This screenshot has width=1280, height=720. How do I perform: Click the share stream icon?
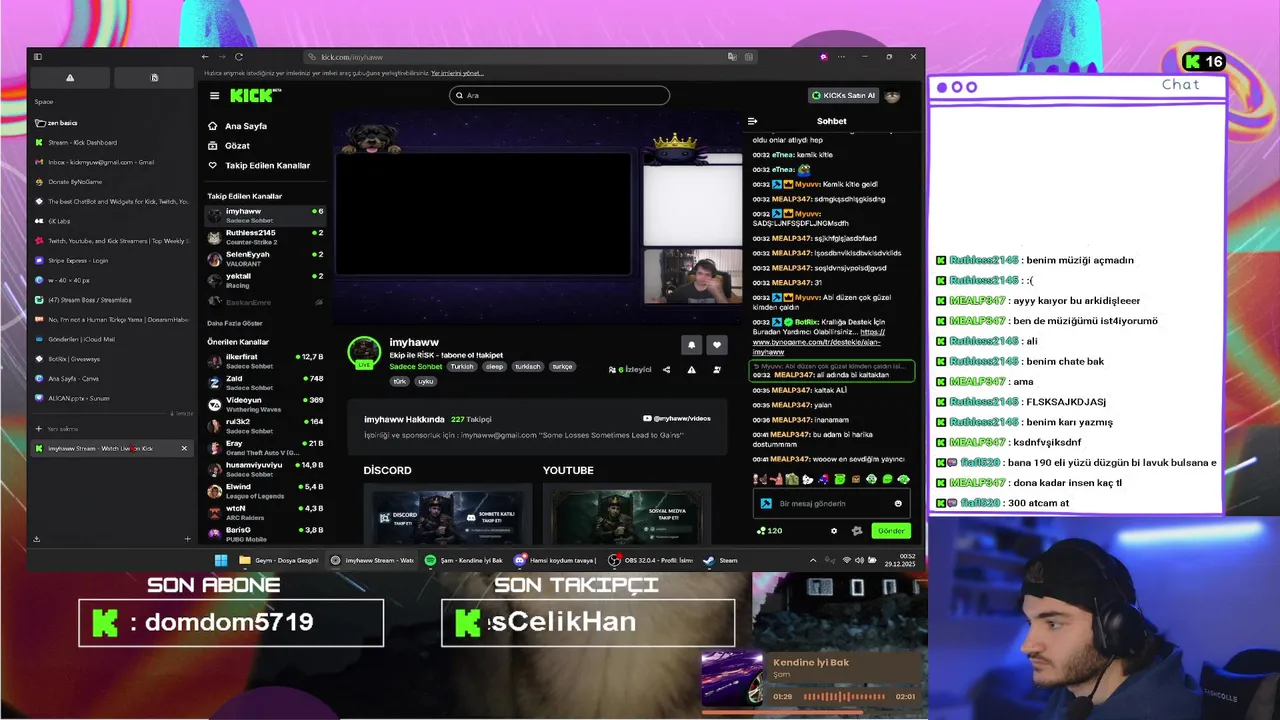point(666,370)
